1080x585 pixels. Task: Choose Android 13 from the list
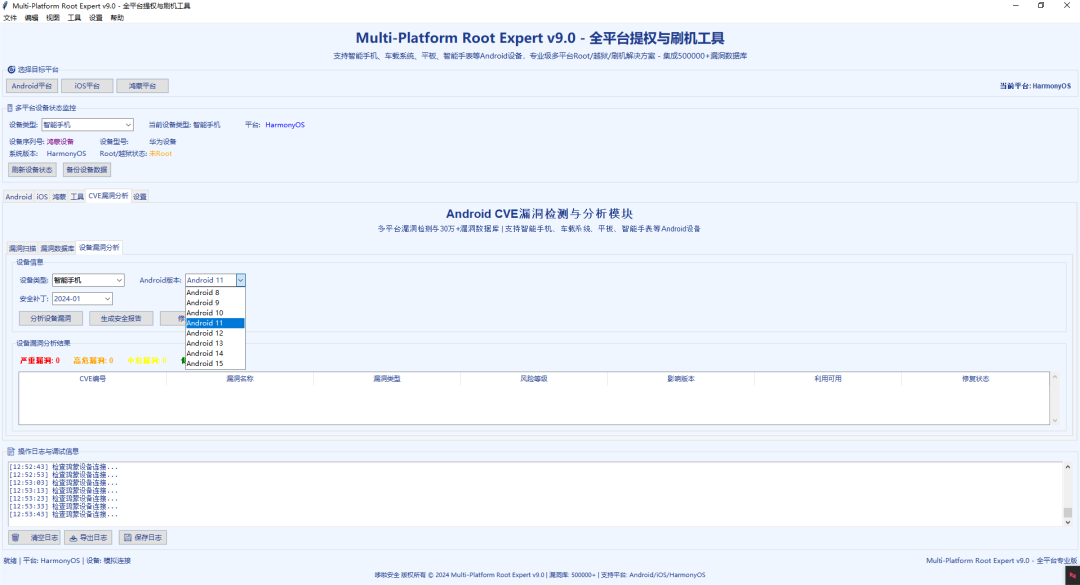coord(215,343)
